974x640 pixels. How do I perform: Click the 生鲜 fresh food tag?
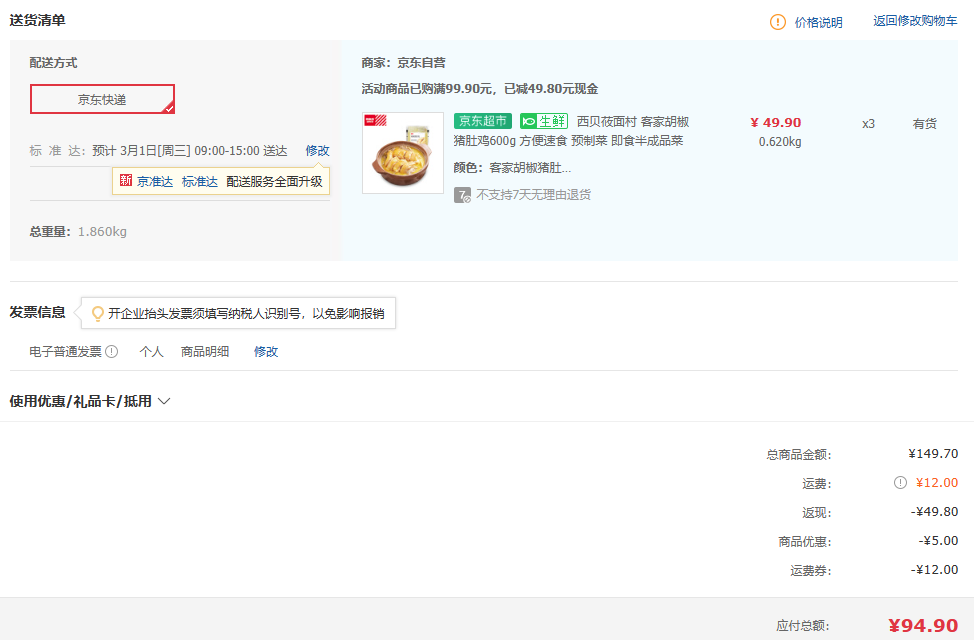(x=544, y=121)
